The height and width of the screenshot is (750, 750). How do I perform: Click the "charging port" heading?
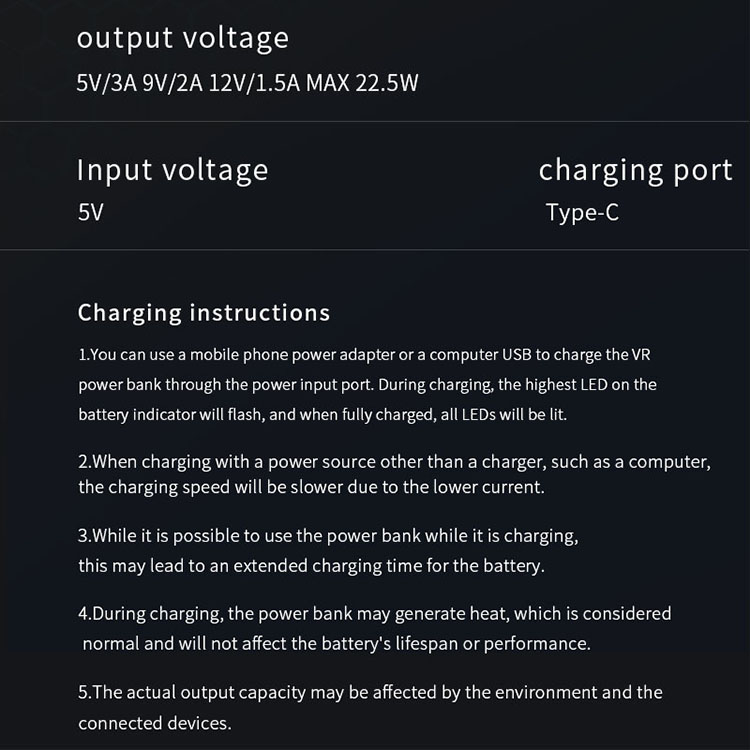pyautogui.click(x=635, y=170)
